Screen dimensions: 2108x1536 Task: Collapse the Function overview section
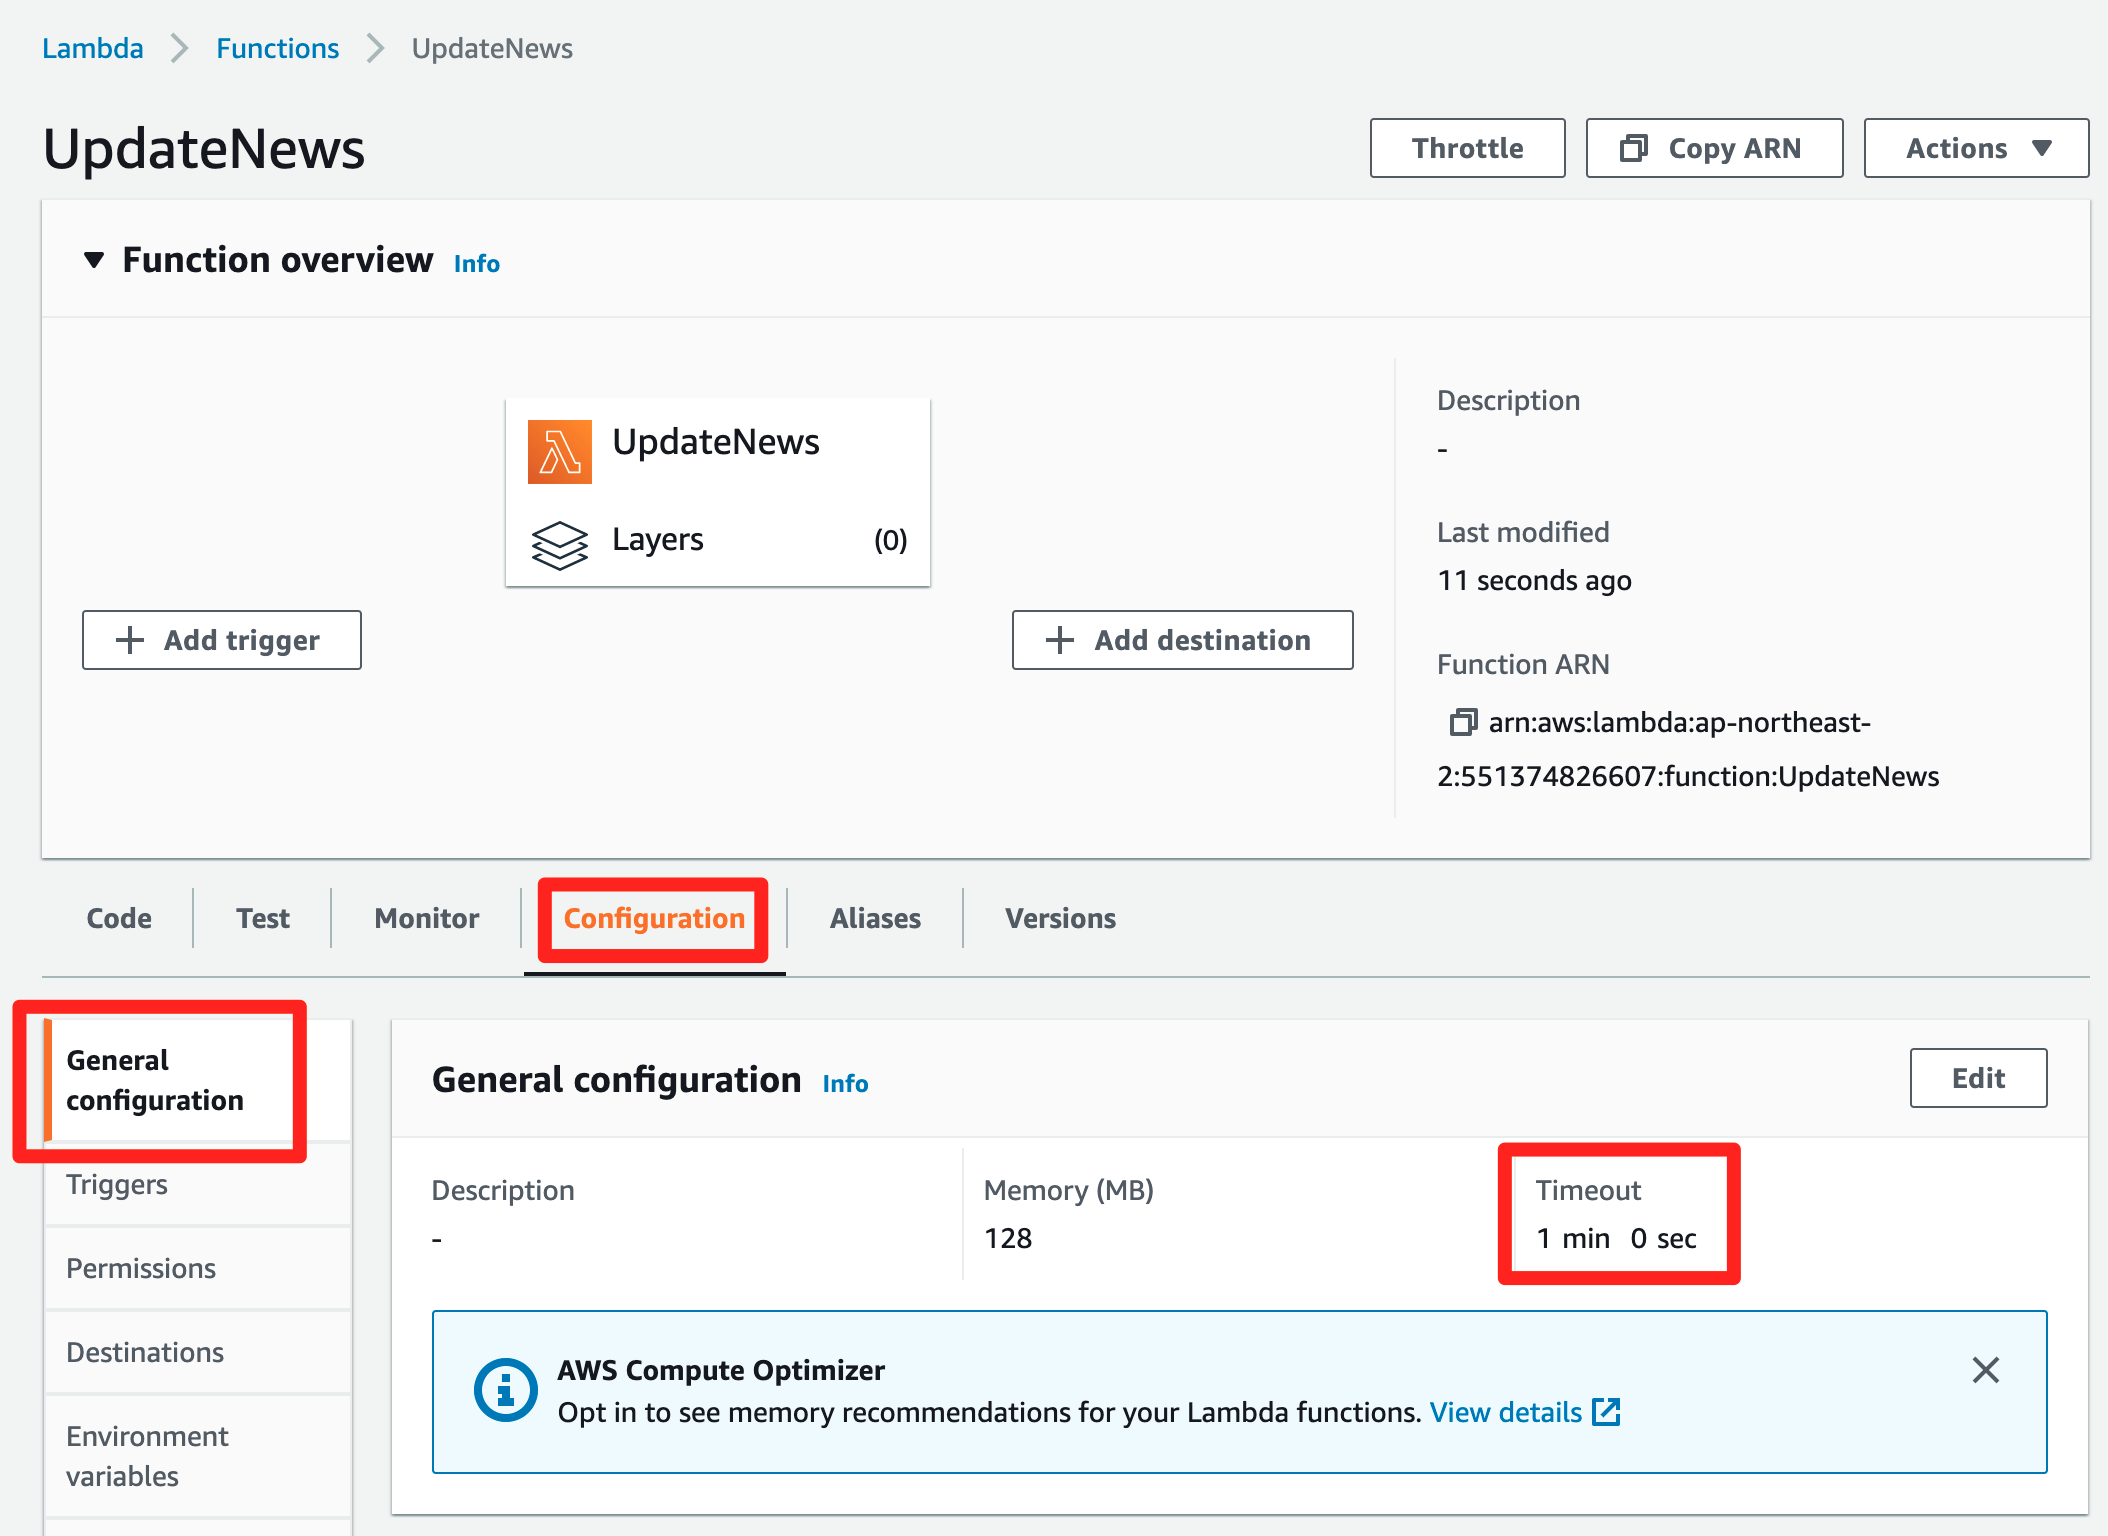94,260
